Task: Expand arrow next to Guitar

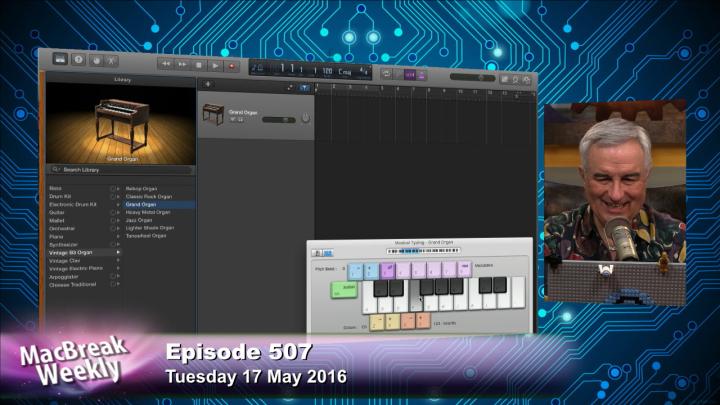Action: tap(118, 213)
